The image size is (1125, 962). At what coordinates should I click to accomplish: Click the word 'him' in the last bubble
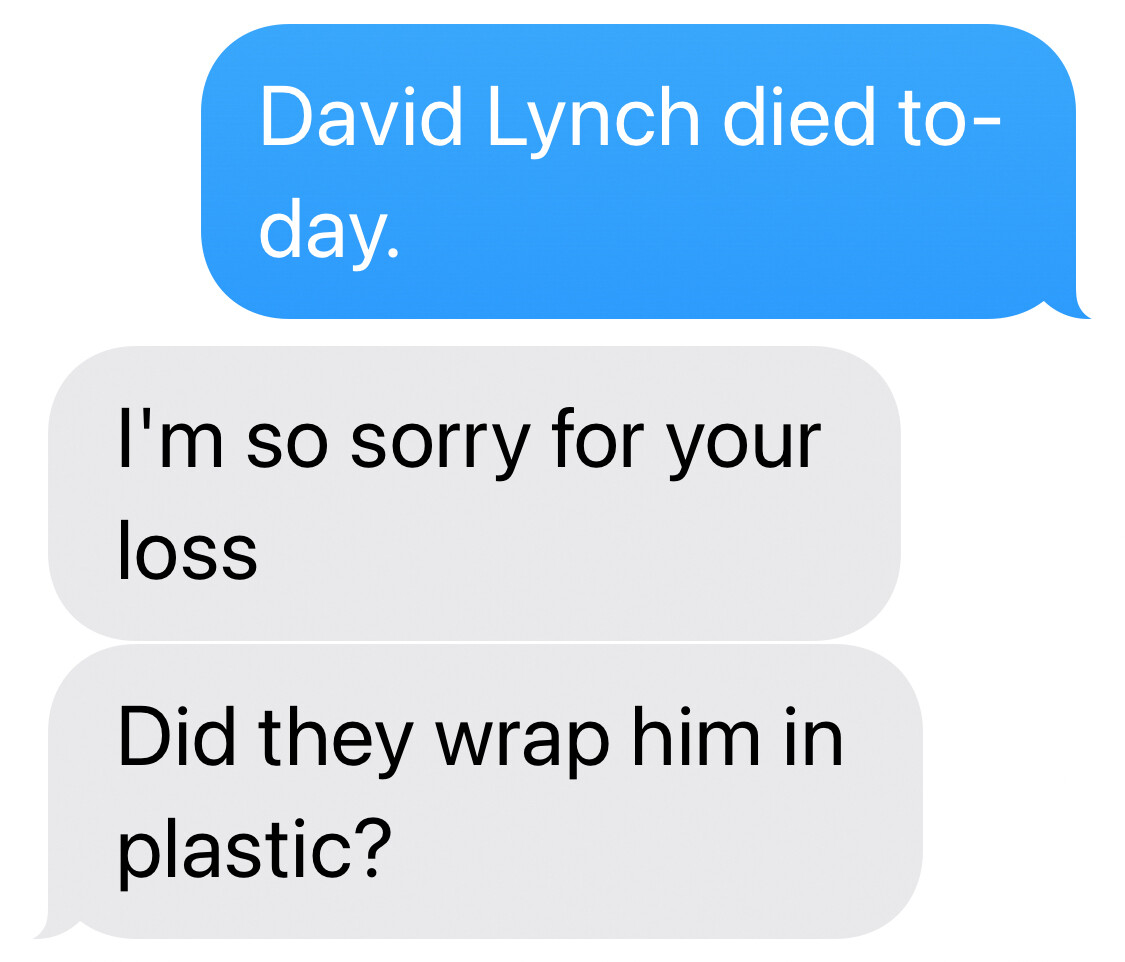tap(695, 737)
